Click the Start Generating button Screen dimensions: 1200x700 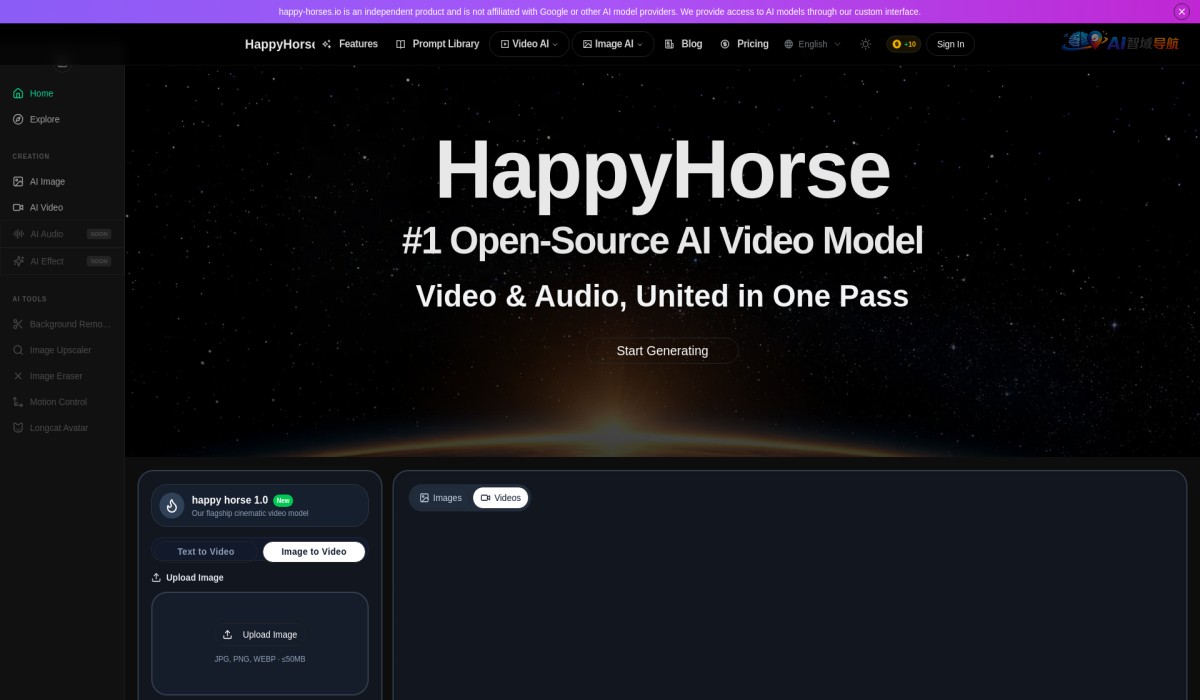click(x=662, y=351)
